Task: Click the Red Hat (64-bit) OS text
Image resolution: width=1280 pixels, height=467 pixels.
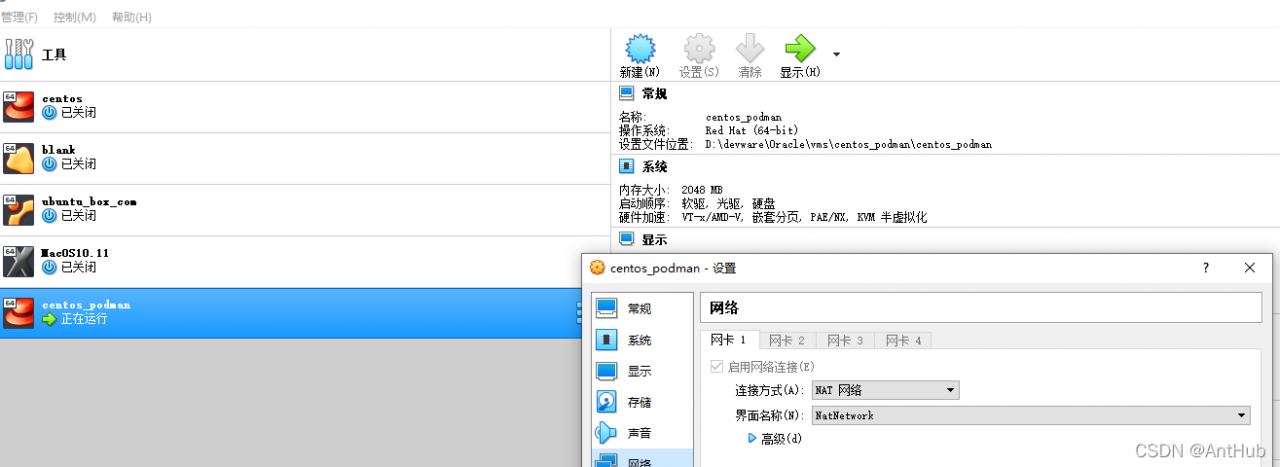Action: (x=752, y=131)
